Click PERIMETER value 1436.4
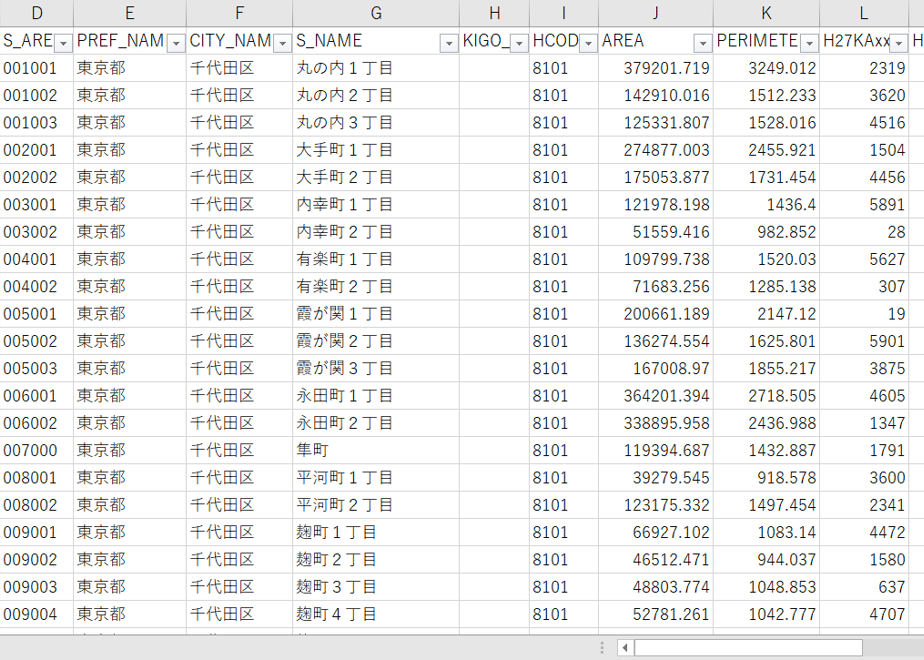This screenshot has height=660, width=924. tap(766, 204)
